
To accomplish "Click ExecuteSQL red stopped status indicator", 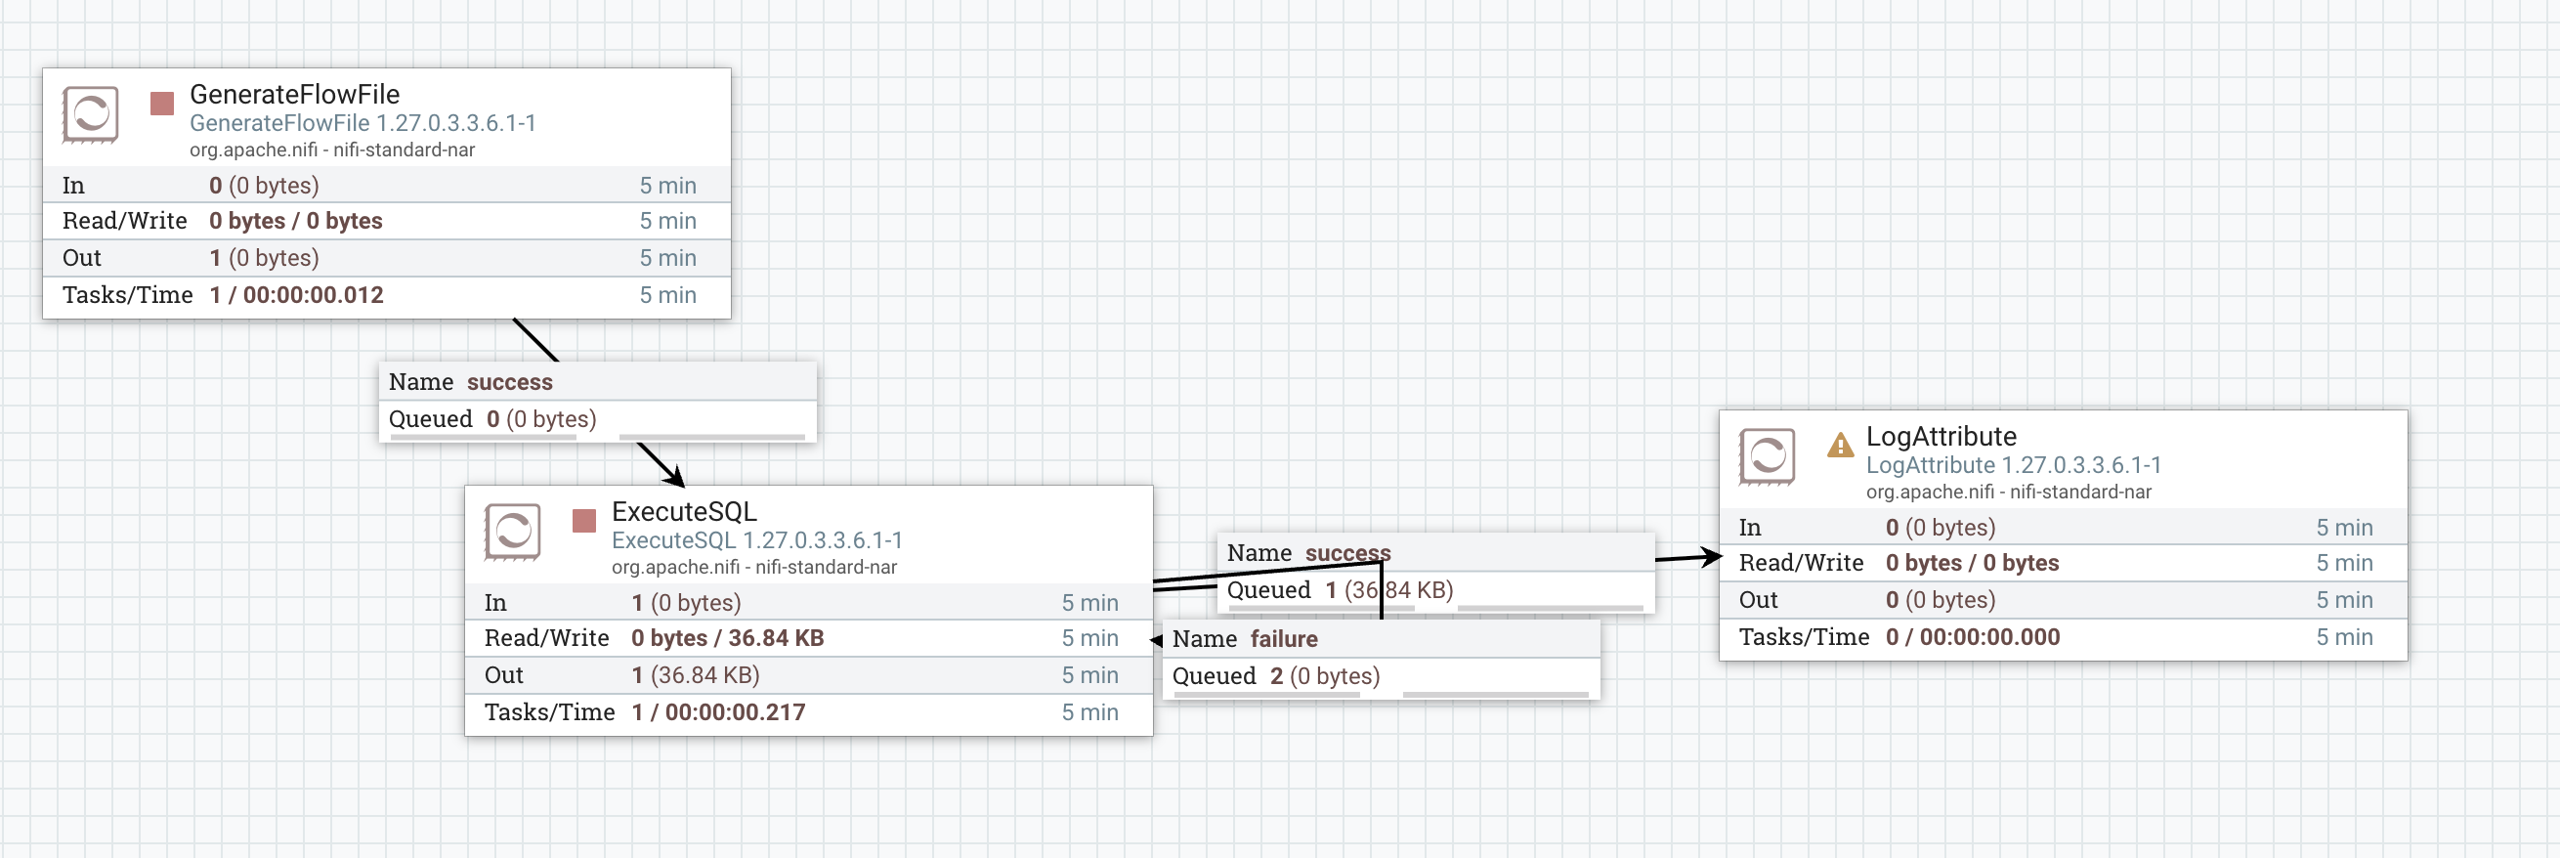I will 584,520.
